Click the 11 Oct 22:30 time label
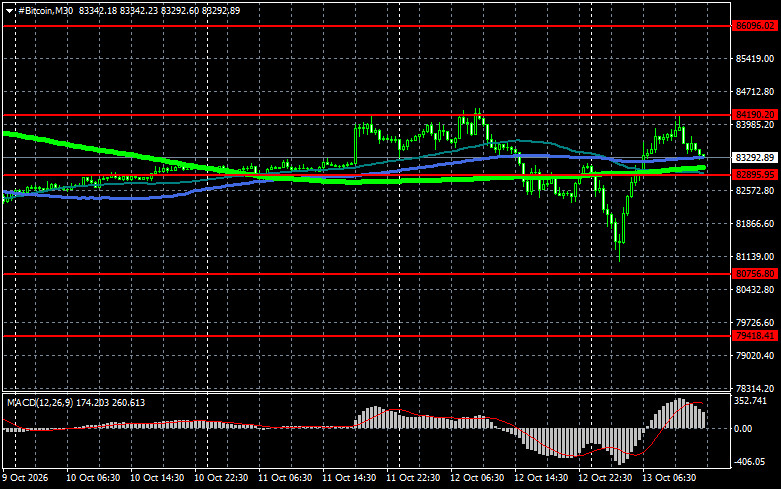781x489 pixels. pyautogui.click(x=413, y=478)
